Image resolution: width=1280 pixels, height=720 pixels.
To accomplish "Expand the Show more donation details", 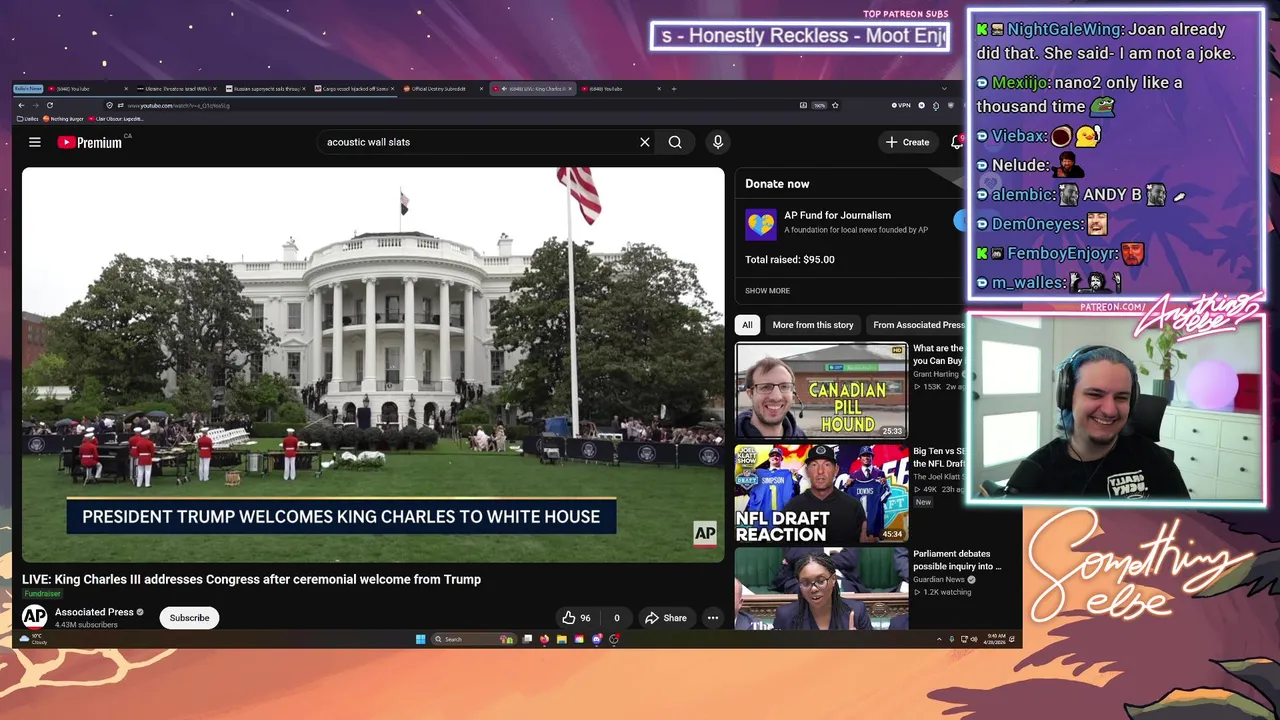I will click(x=767, y=291).
